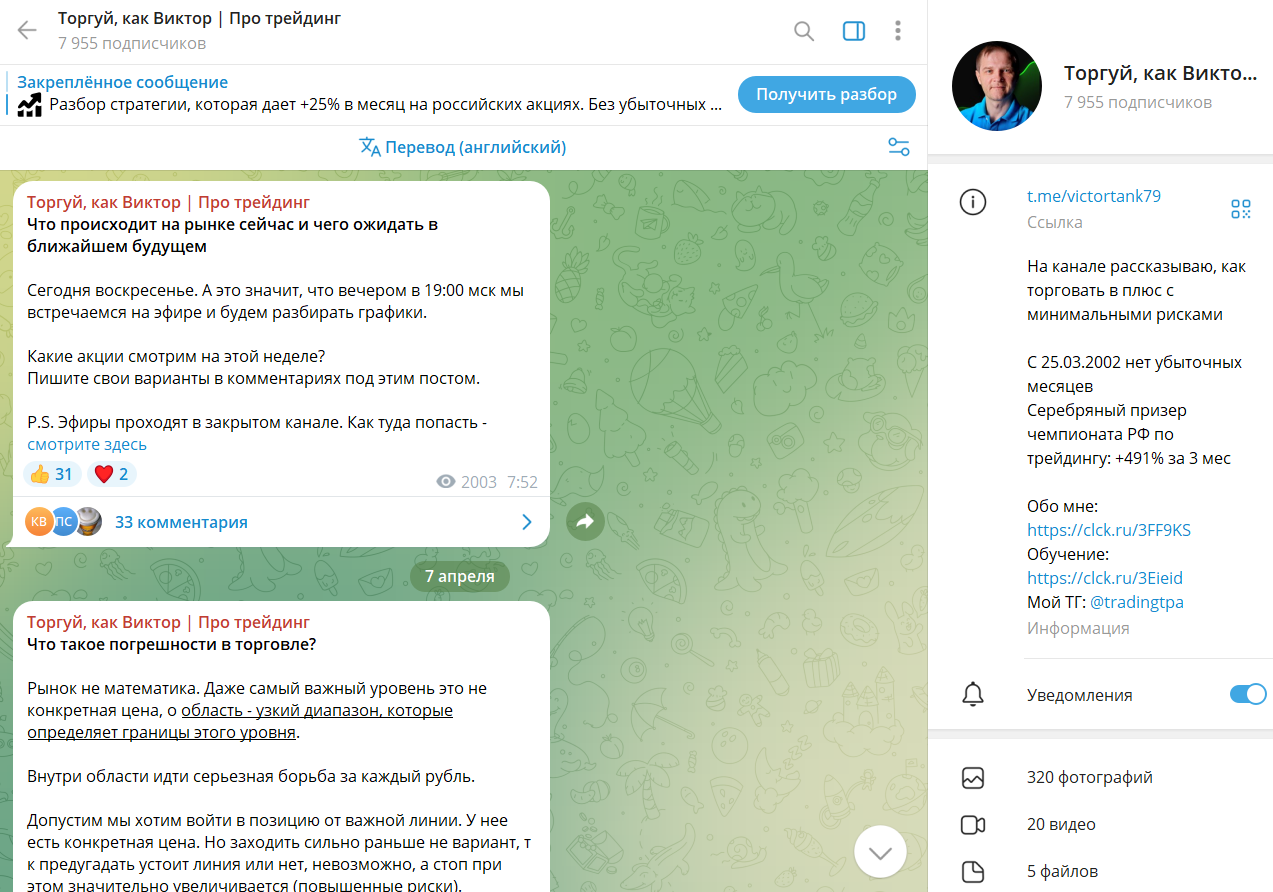Jump to bottom with the down-arrow button
The image size is (1273, 892).
[880, 853]
